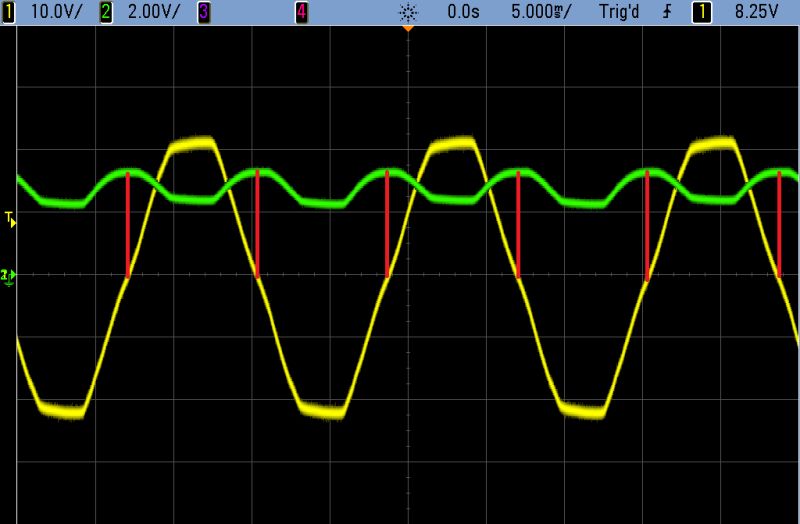Click the trigger source channel 1 badge
The width and height of the screenshot is (800, 524).
pos(702,12)
